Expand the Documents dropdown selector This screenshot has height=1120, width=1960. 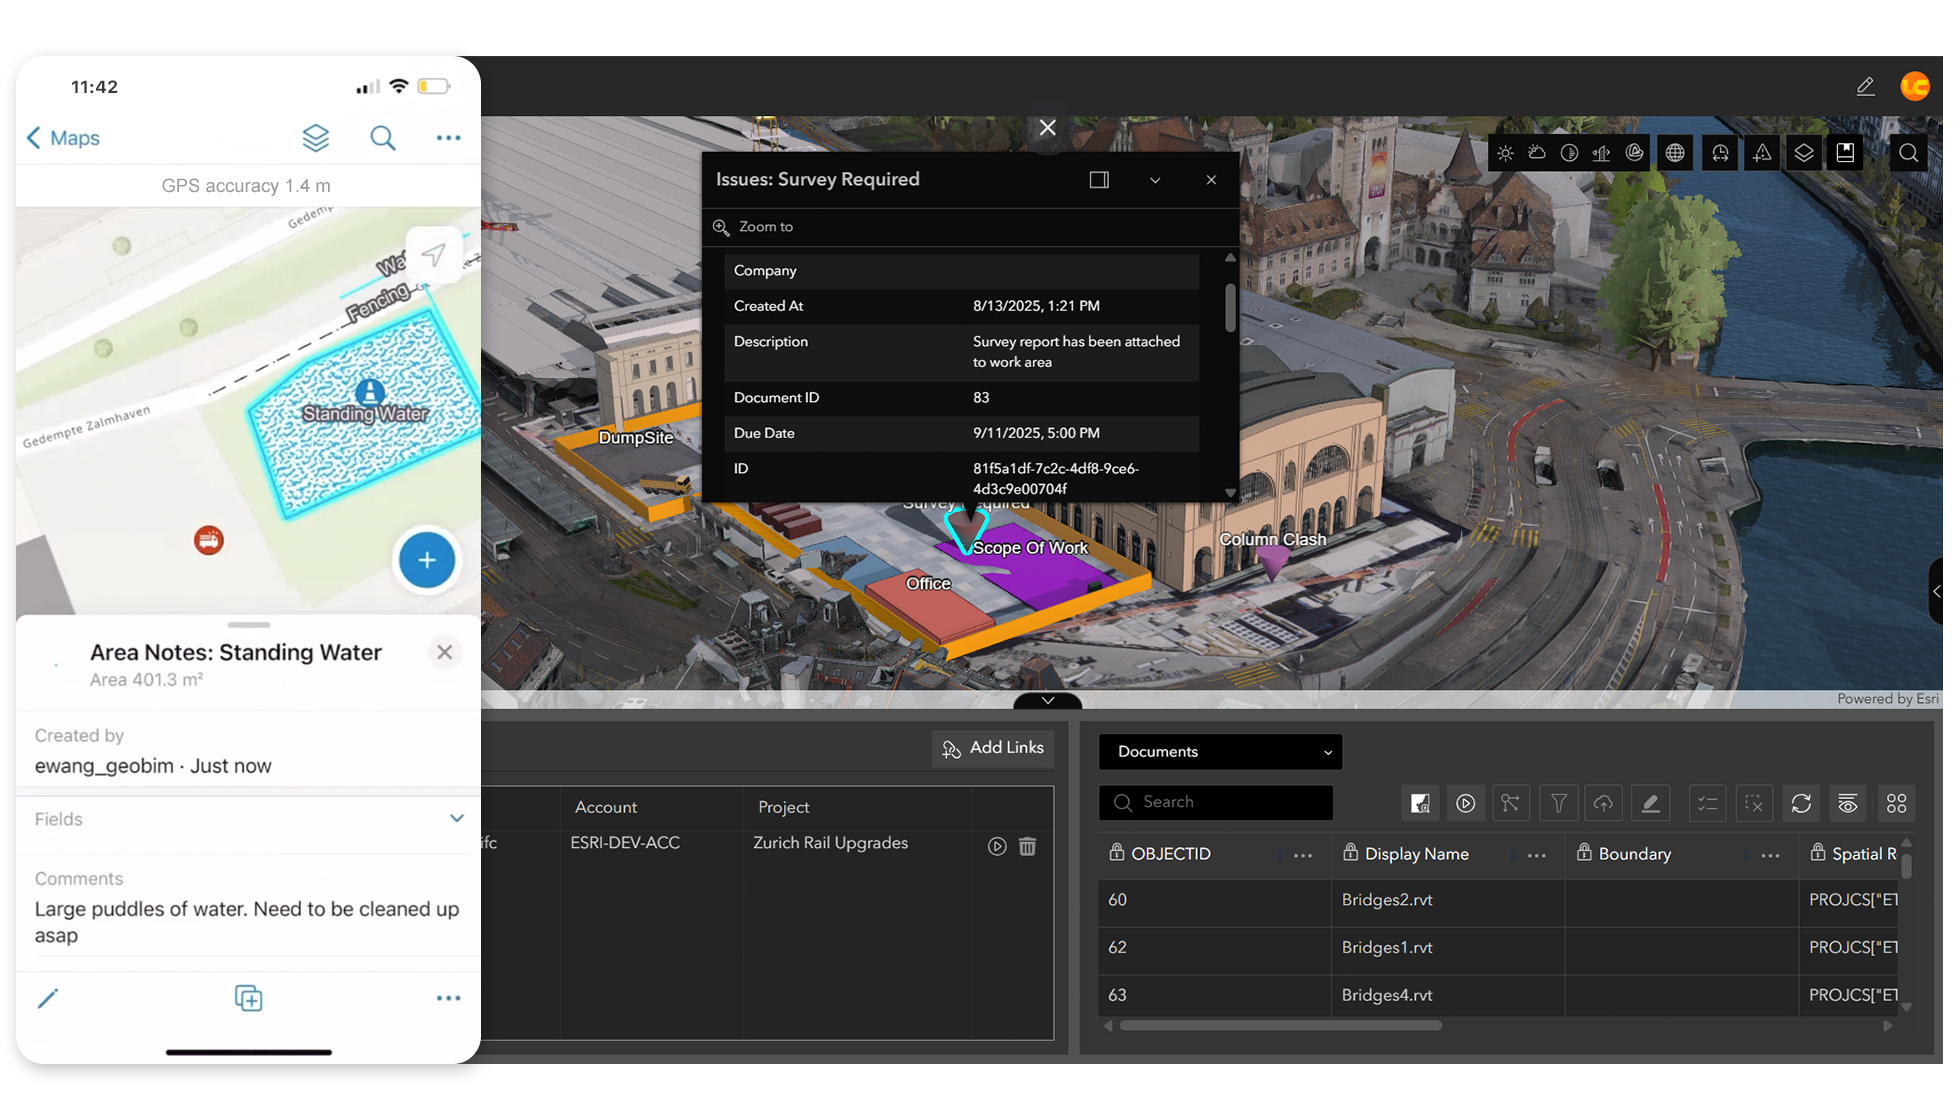point(1328,751)
